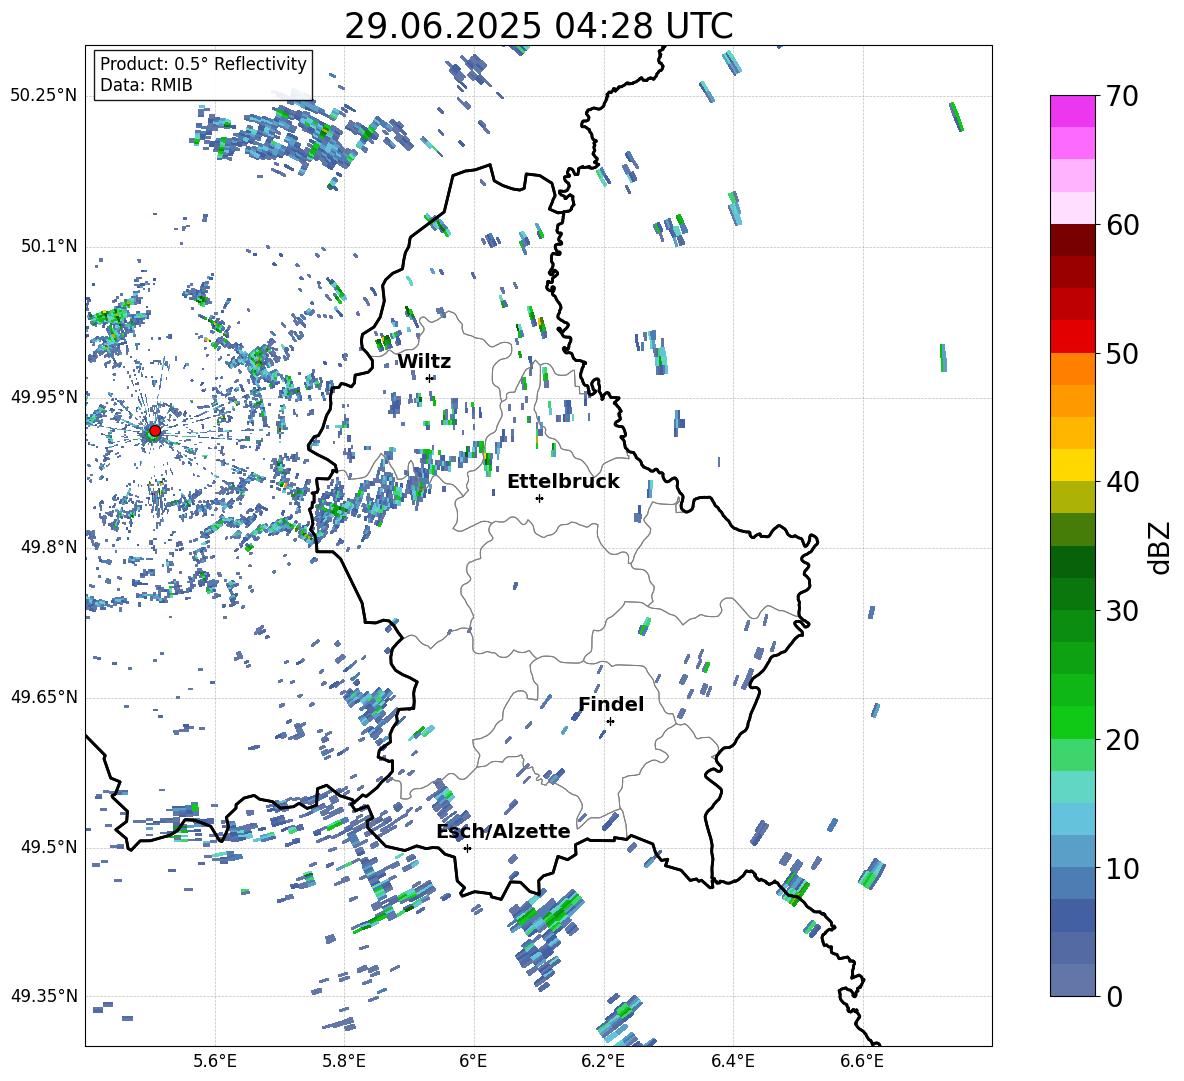Screen dimensions: 1184x1081
Task: Click the Esch/Alzette station cross marker
Action: click(x=467, y=848)
